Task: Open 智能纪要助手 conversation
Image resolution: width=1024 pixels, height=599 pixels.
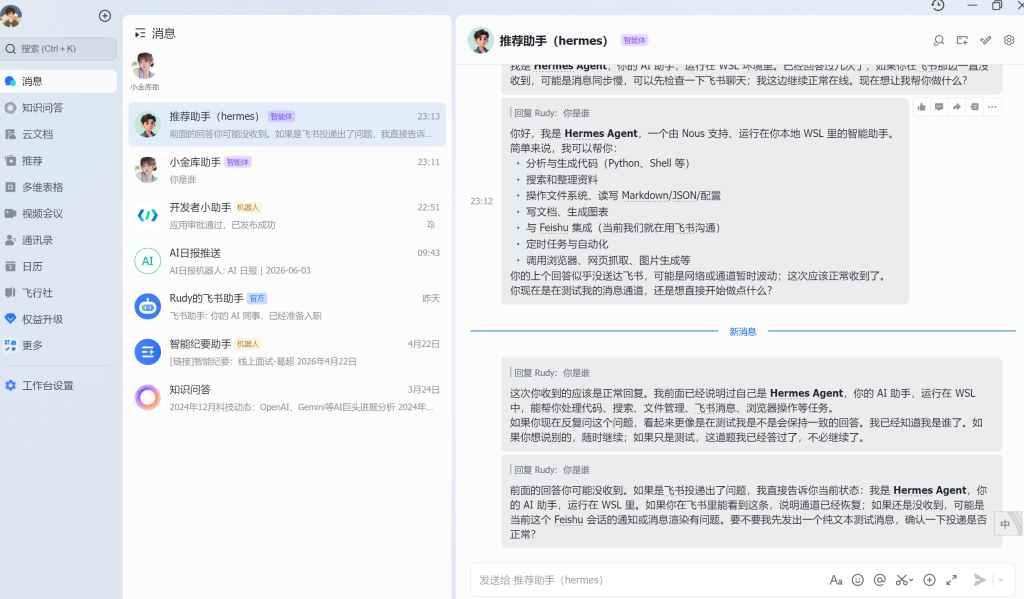Action: point(287,351)
